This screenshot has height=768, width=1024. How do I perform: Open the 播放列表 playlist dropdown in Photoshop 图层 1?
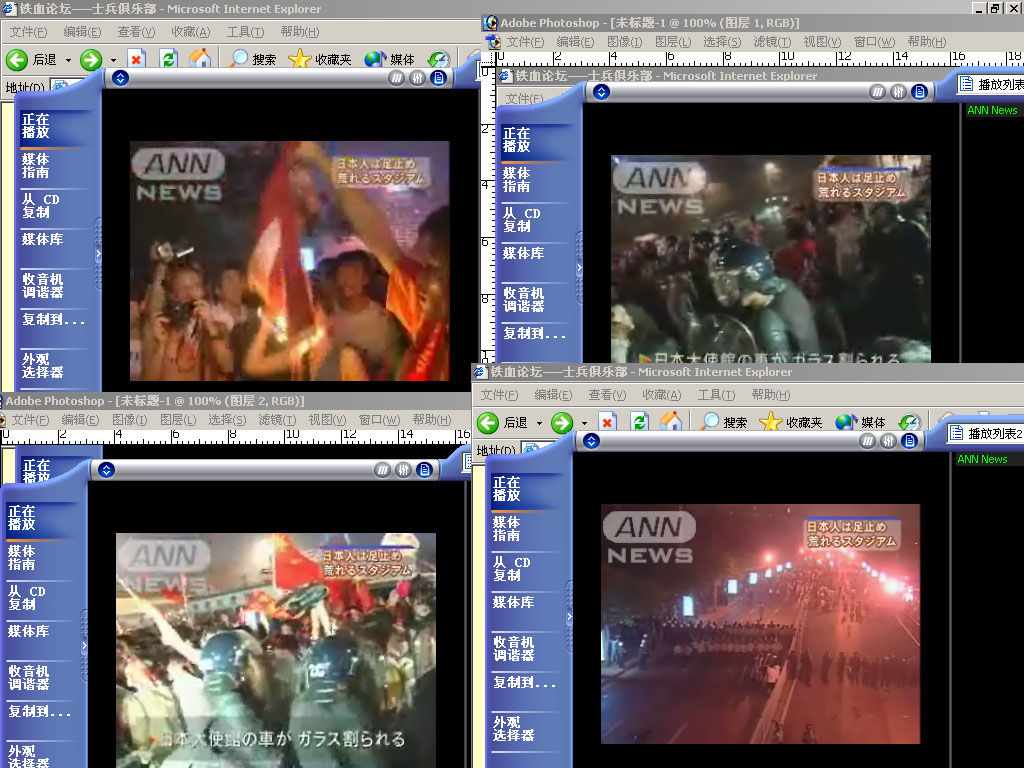990,84
